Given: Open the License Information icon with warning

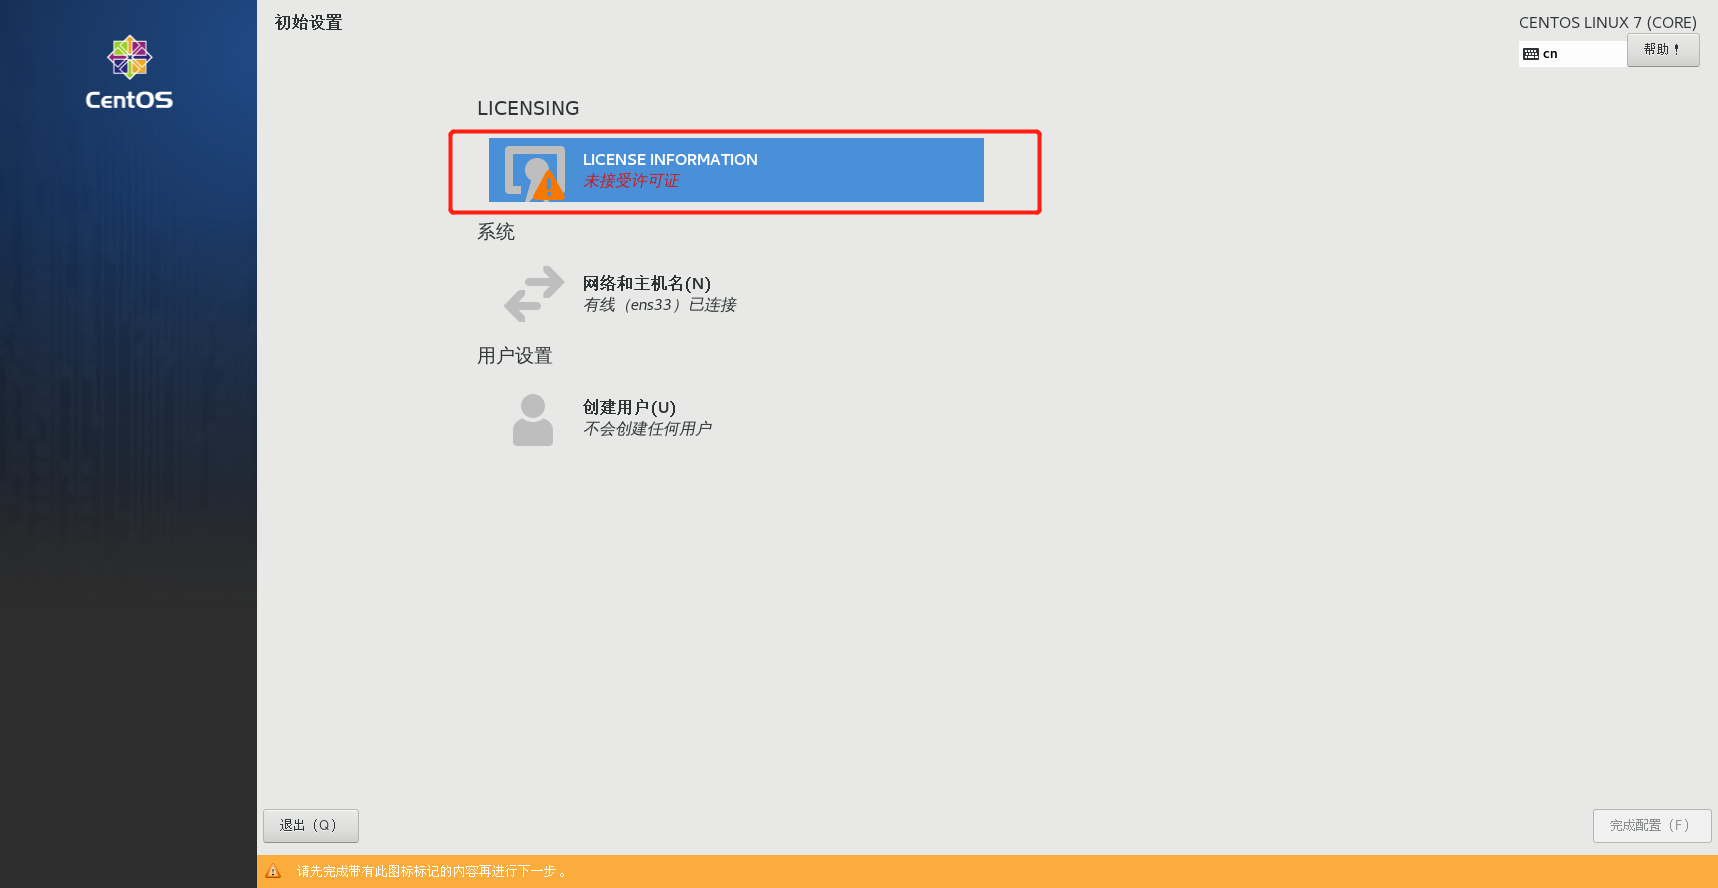Looking at the screenshot, I should coord(534,172).
